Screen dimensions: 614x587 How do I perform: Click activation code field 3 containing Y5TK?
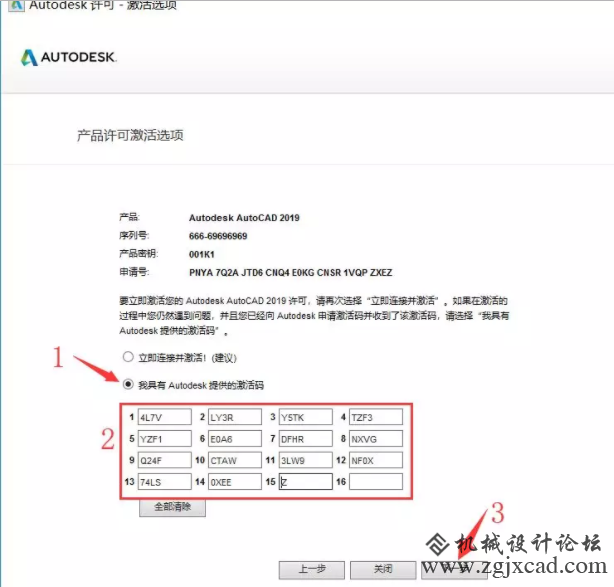click(305, 417)
